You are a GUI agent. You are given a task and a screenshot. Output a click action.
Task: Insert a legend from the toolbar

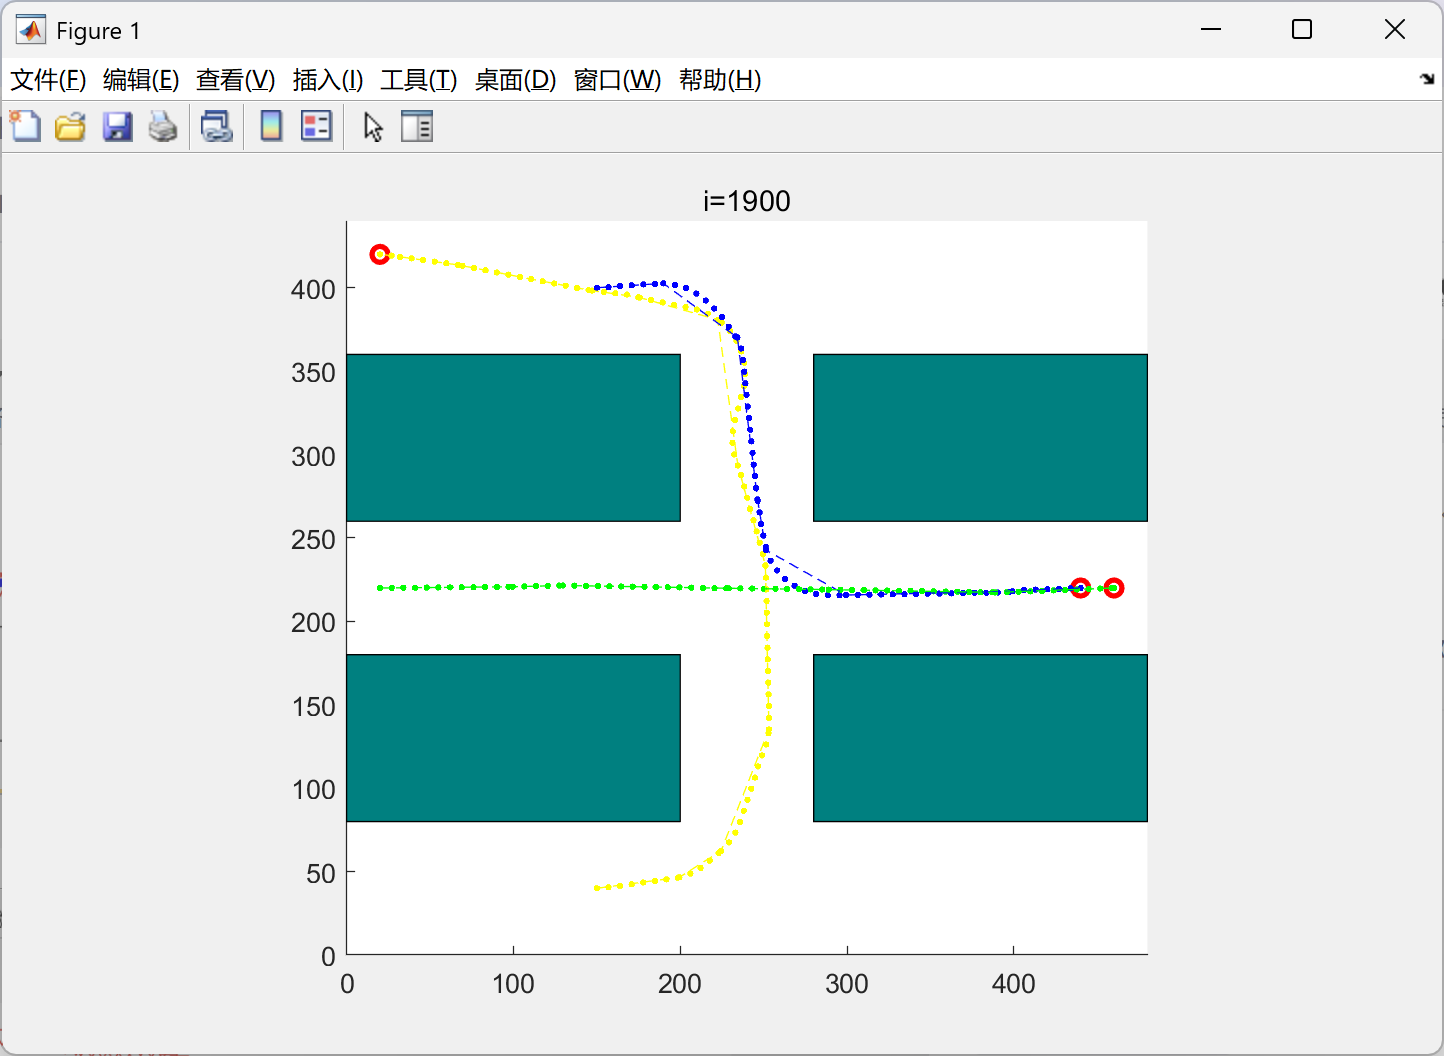click(317, 126)
